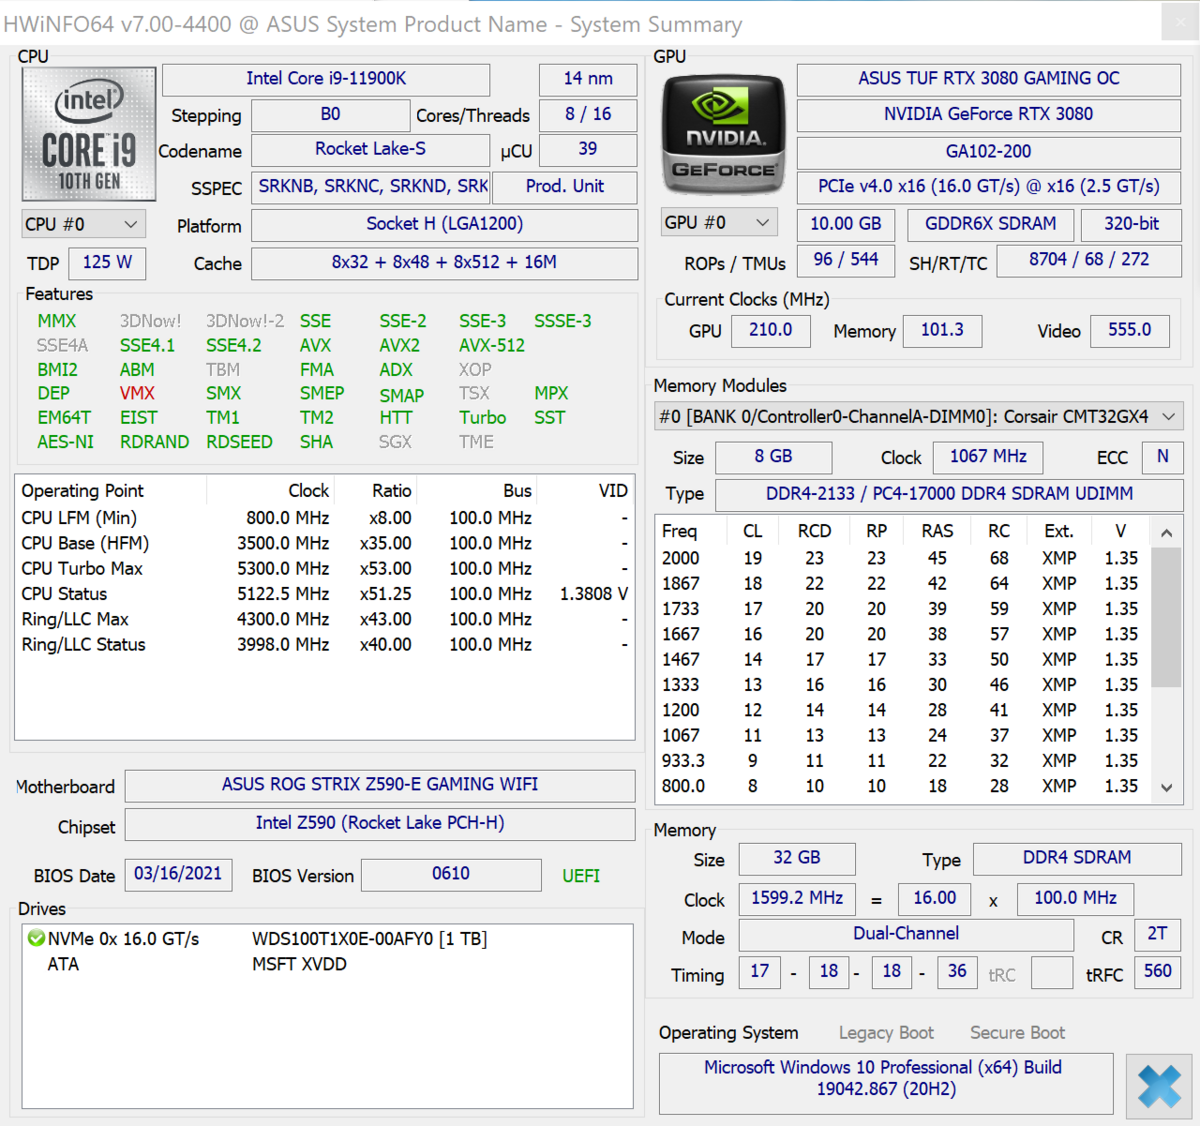Click the TDP 125 W field
Screen dimensions: 1200x1126
click(107, 263)
